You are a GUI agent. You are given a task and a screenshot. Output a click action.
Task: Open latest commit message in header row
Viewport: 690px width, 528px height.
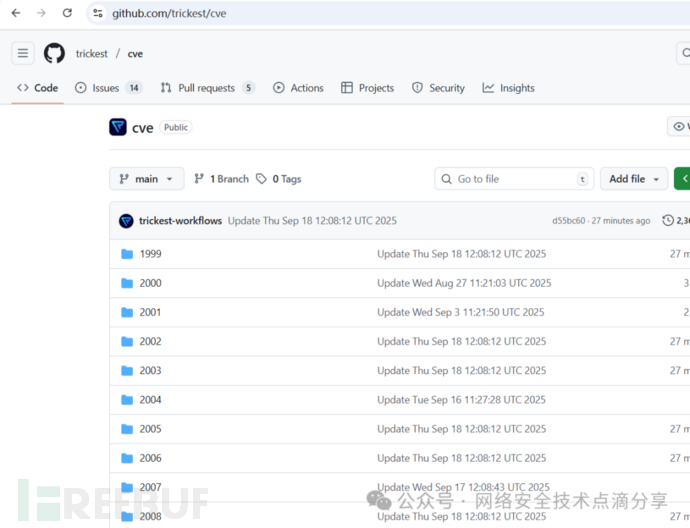coord(312,220)
